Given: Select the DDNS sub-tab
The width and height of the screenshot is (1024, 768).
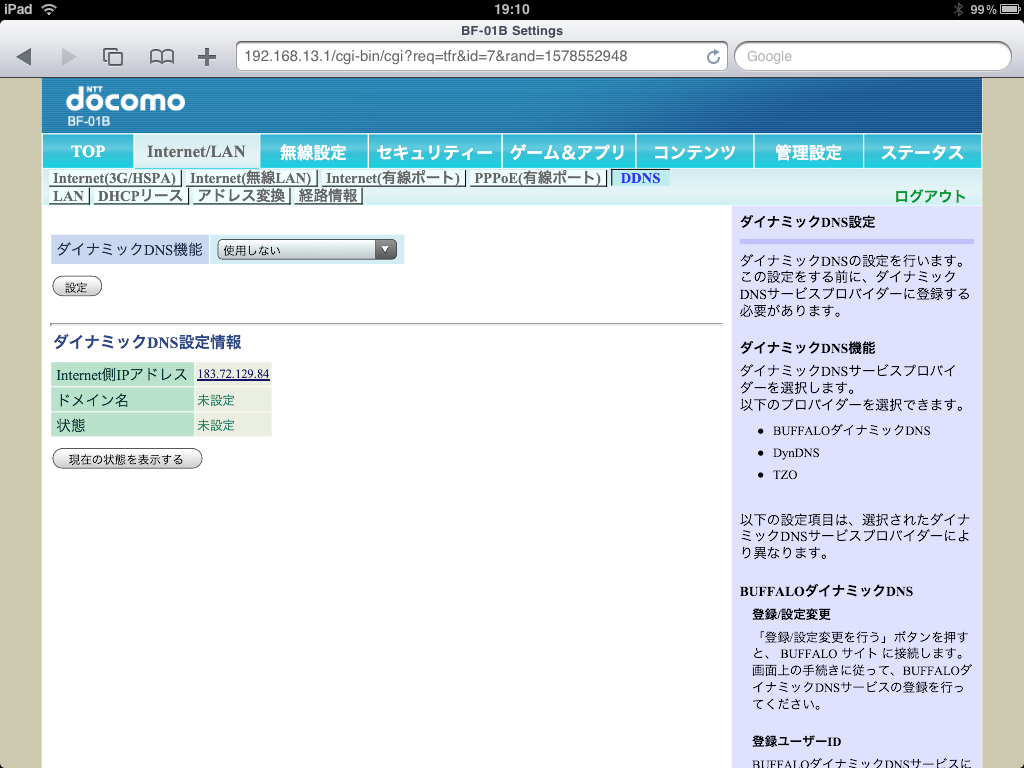Looking at the screenshot, I should pos(640,178).
